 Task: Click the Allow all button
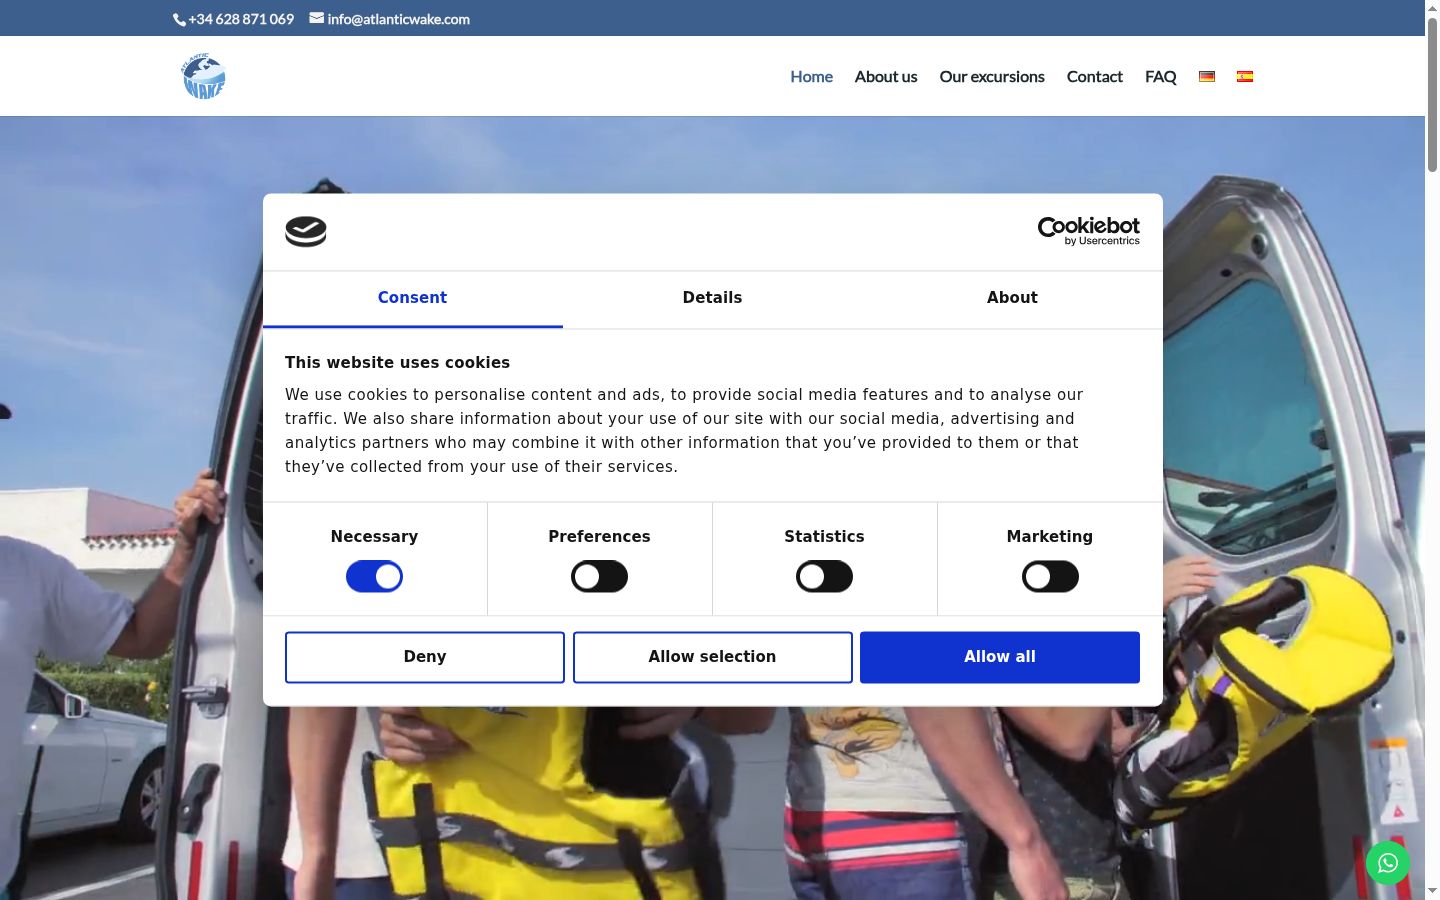click(1000, 657)
